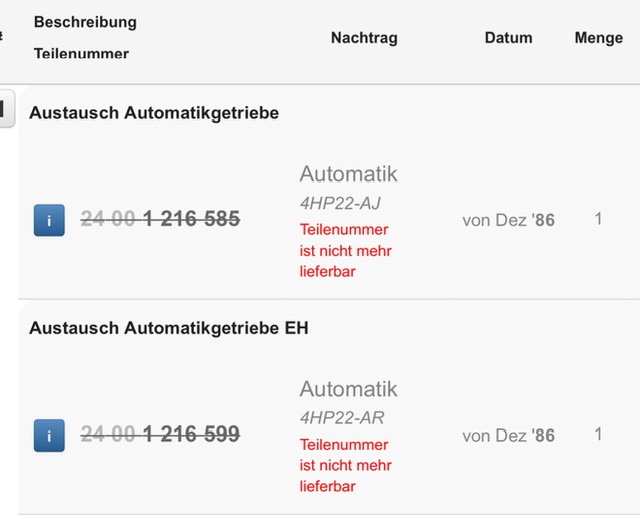Click the 4HP22-AJ transmission code

pyautogui.click(x=340, y=203)
